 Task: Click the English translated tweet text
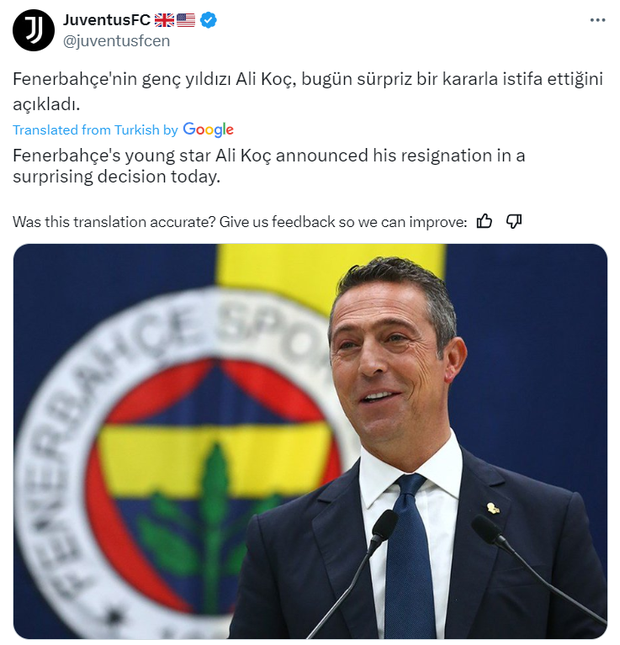coord(269,166)
